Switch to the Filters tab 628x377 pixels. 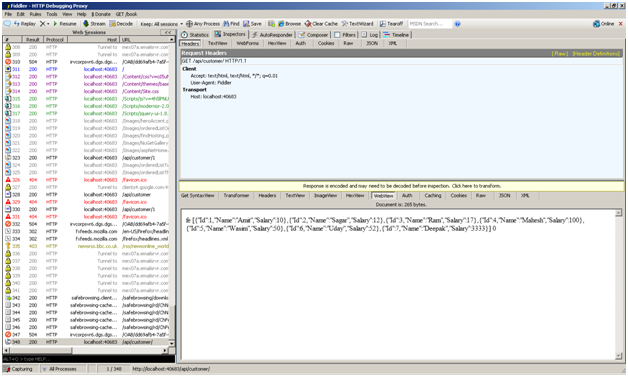pos(345,35)
